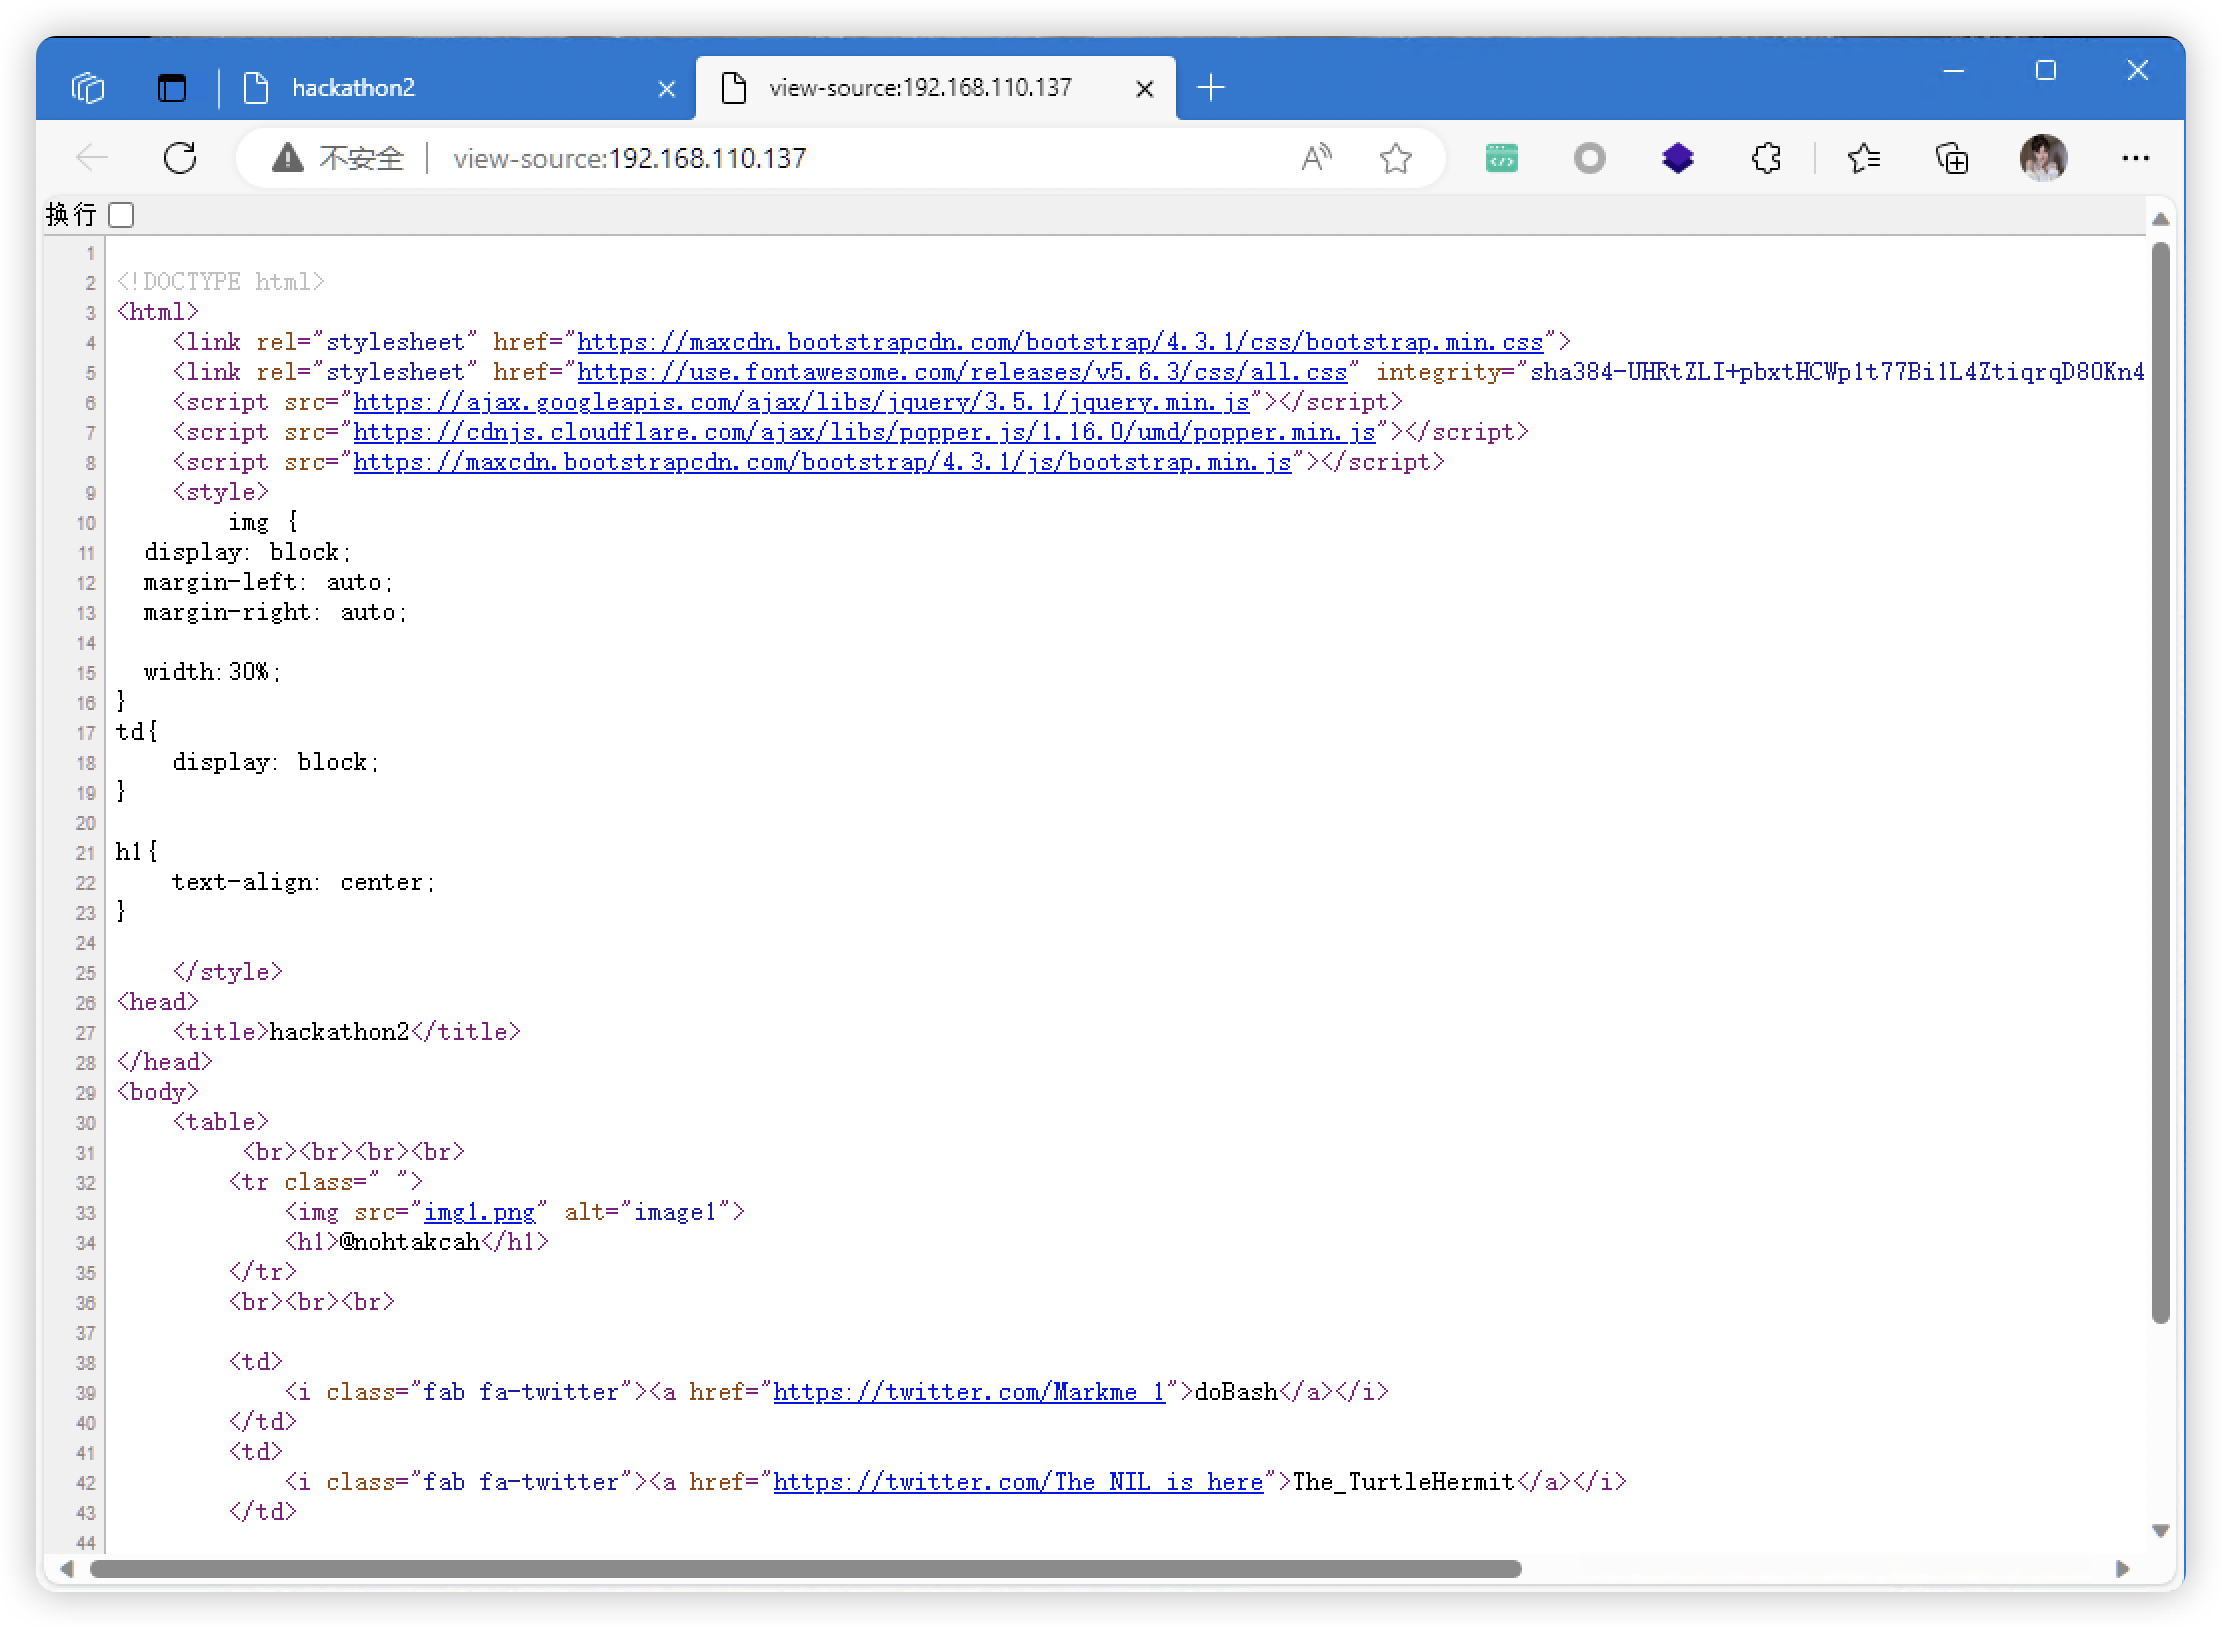Click the grey circle extension icon
2222x1628 pixels.
1589,157
